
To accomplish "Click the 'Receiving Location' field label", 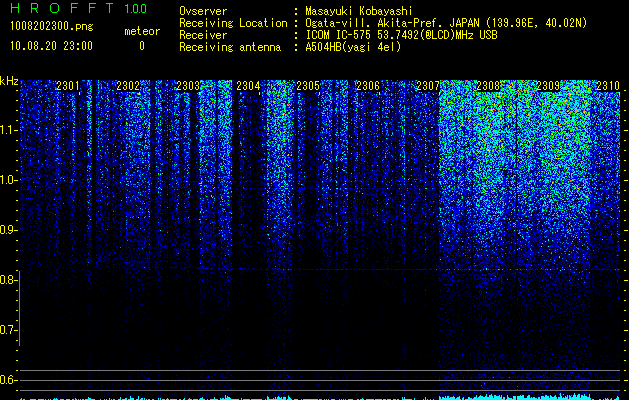I will pyautogui.click(x=233, y=23).
